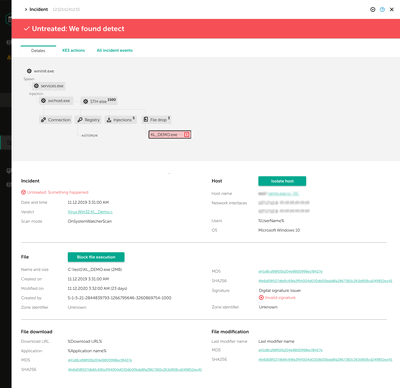The width and height of the screenshot is (400, 388).
Task: Open the Virus.Win32.KL_Demo verdict link
Action: (x=90, y=212)
